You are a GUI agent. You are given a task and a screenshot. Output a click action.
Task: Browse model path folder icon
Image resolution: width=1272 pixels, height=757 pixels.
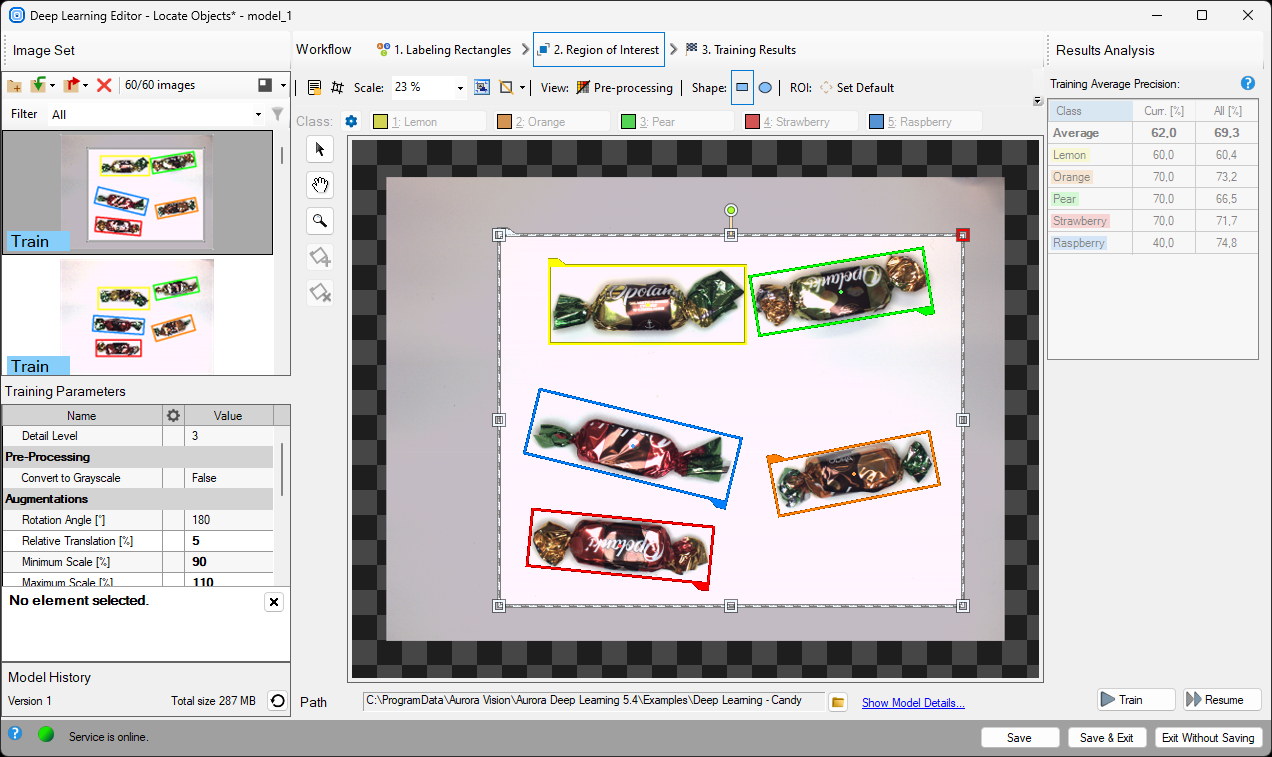click(x=839, y=702)
